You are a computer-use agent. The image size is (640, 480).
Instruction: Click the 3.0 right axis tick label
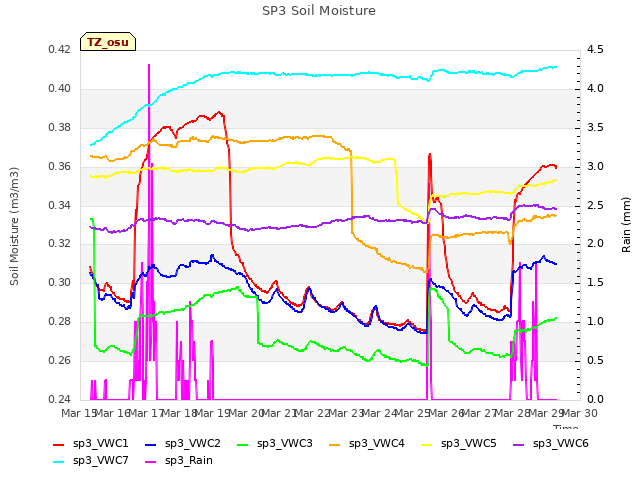click(x=595, y=167)
